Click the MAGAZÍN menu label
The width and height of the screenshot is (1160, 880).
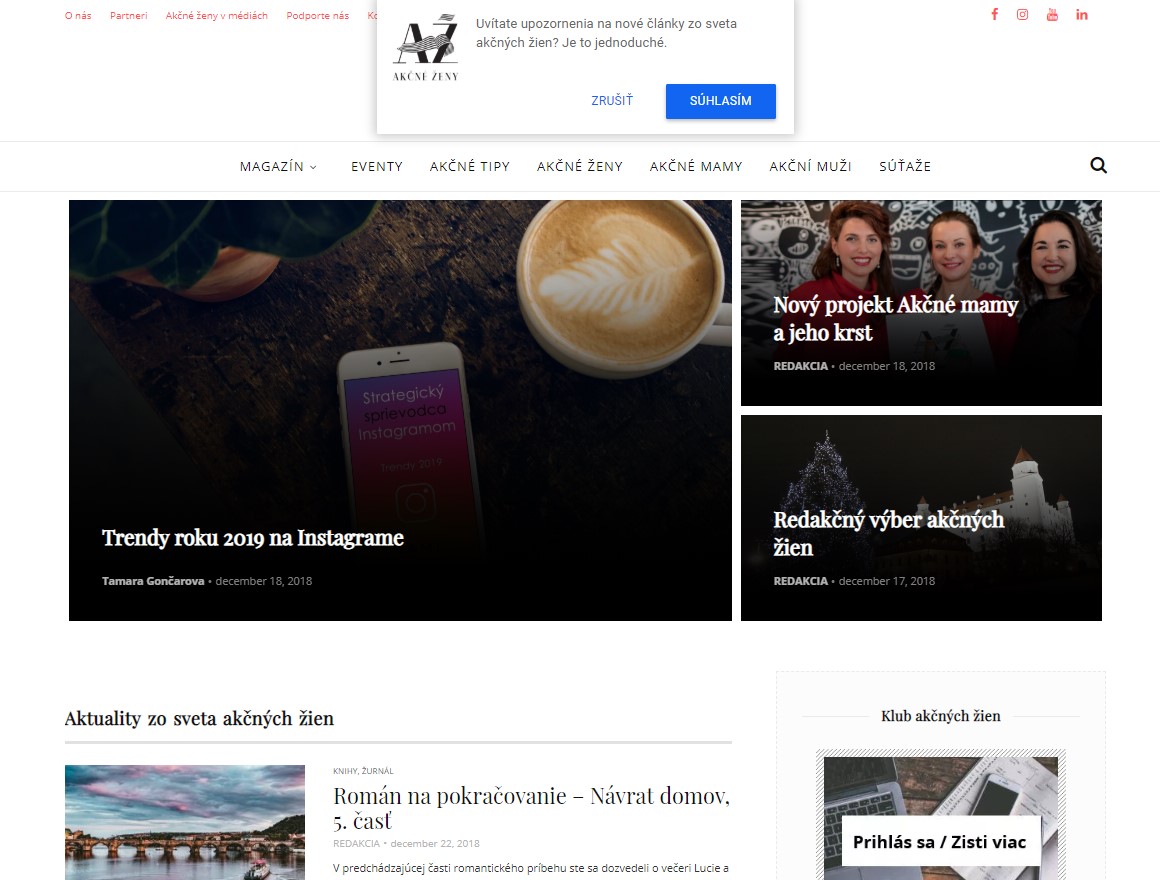(272, 166)
